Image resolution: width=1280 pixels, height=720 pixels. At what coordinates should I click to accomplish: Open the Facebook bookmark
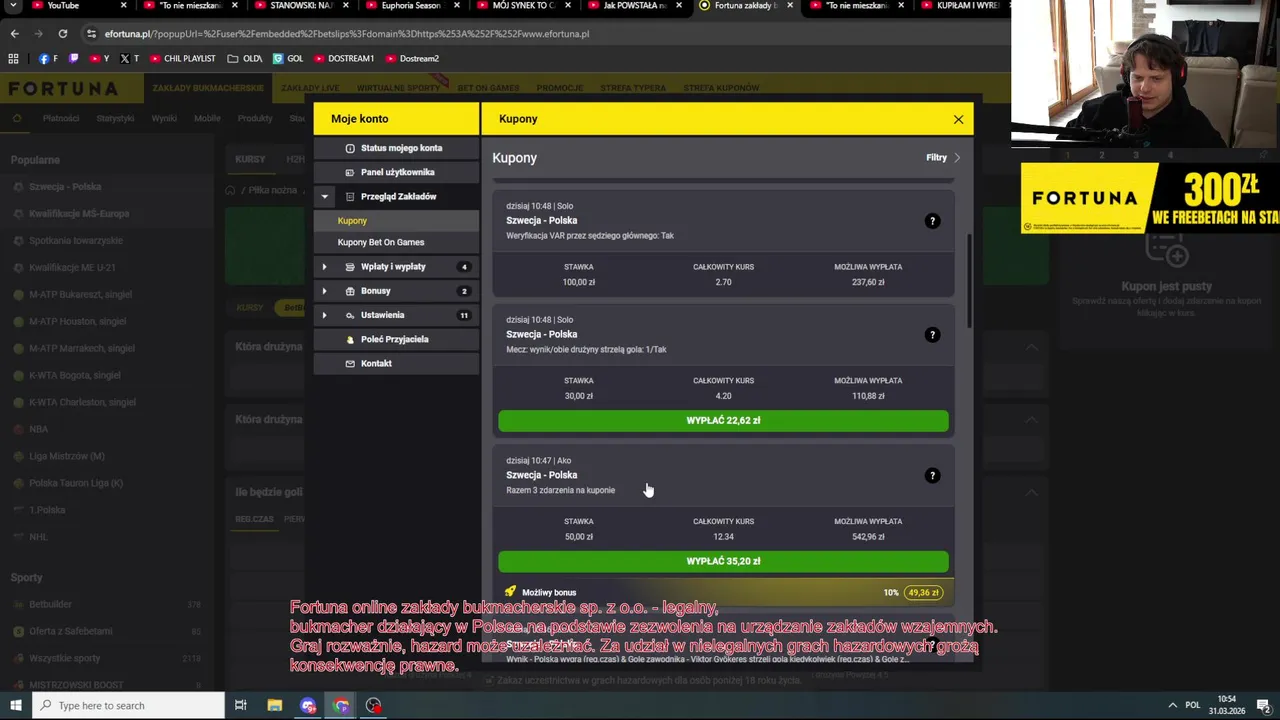pyautogui.click(x=47, y=58)
